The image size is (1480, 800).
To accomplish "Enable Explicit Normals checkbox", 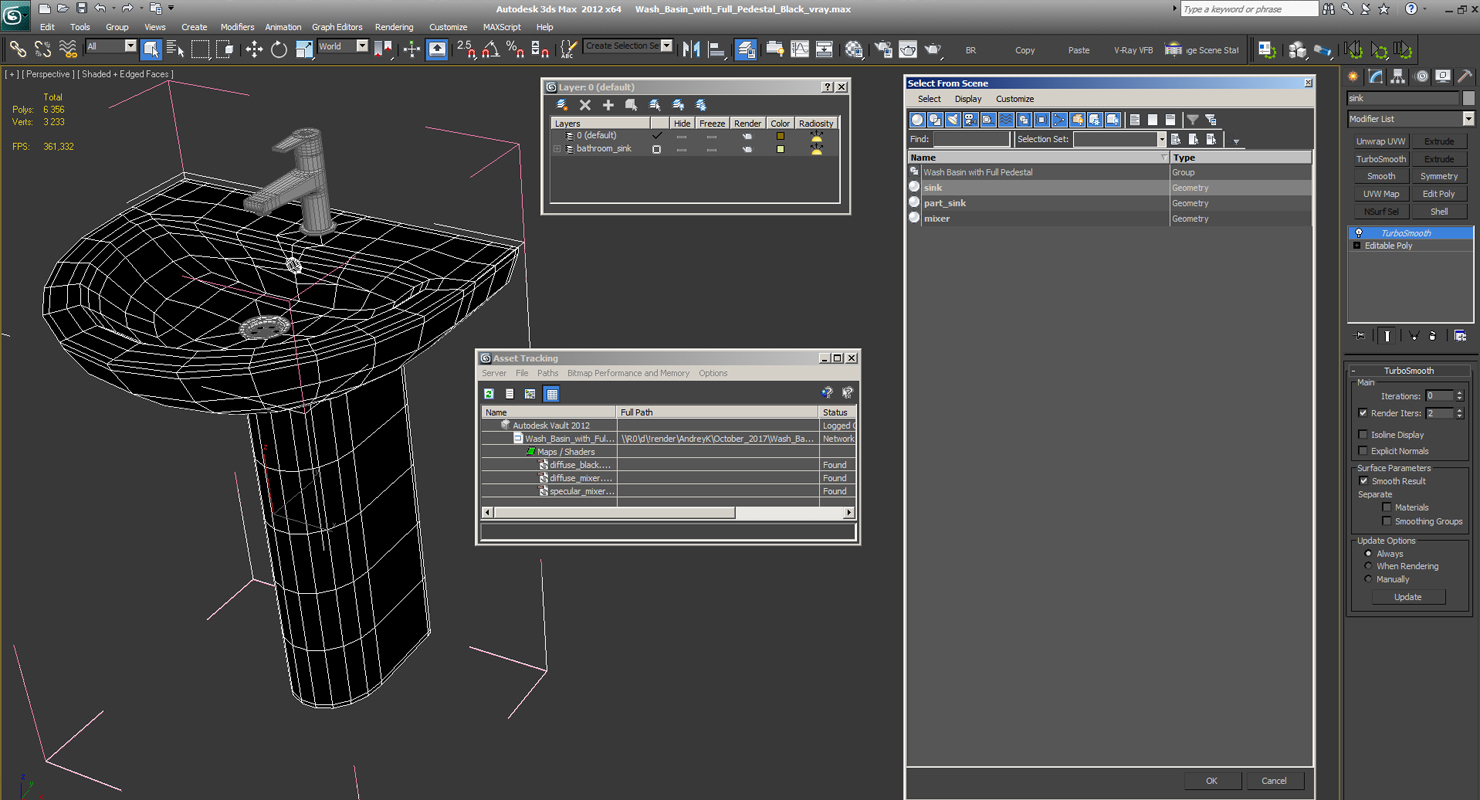I will [x=1363, y=451].
